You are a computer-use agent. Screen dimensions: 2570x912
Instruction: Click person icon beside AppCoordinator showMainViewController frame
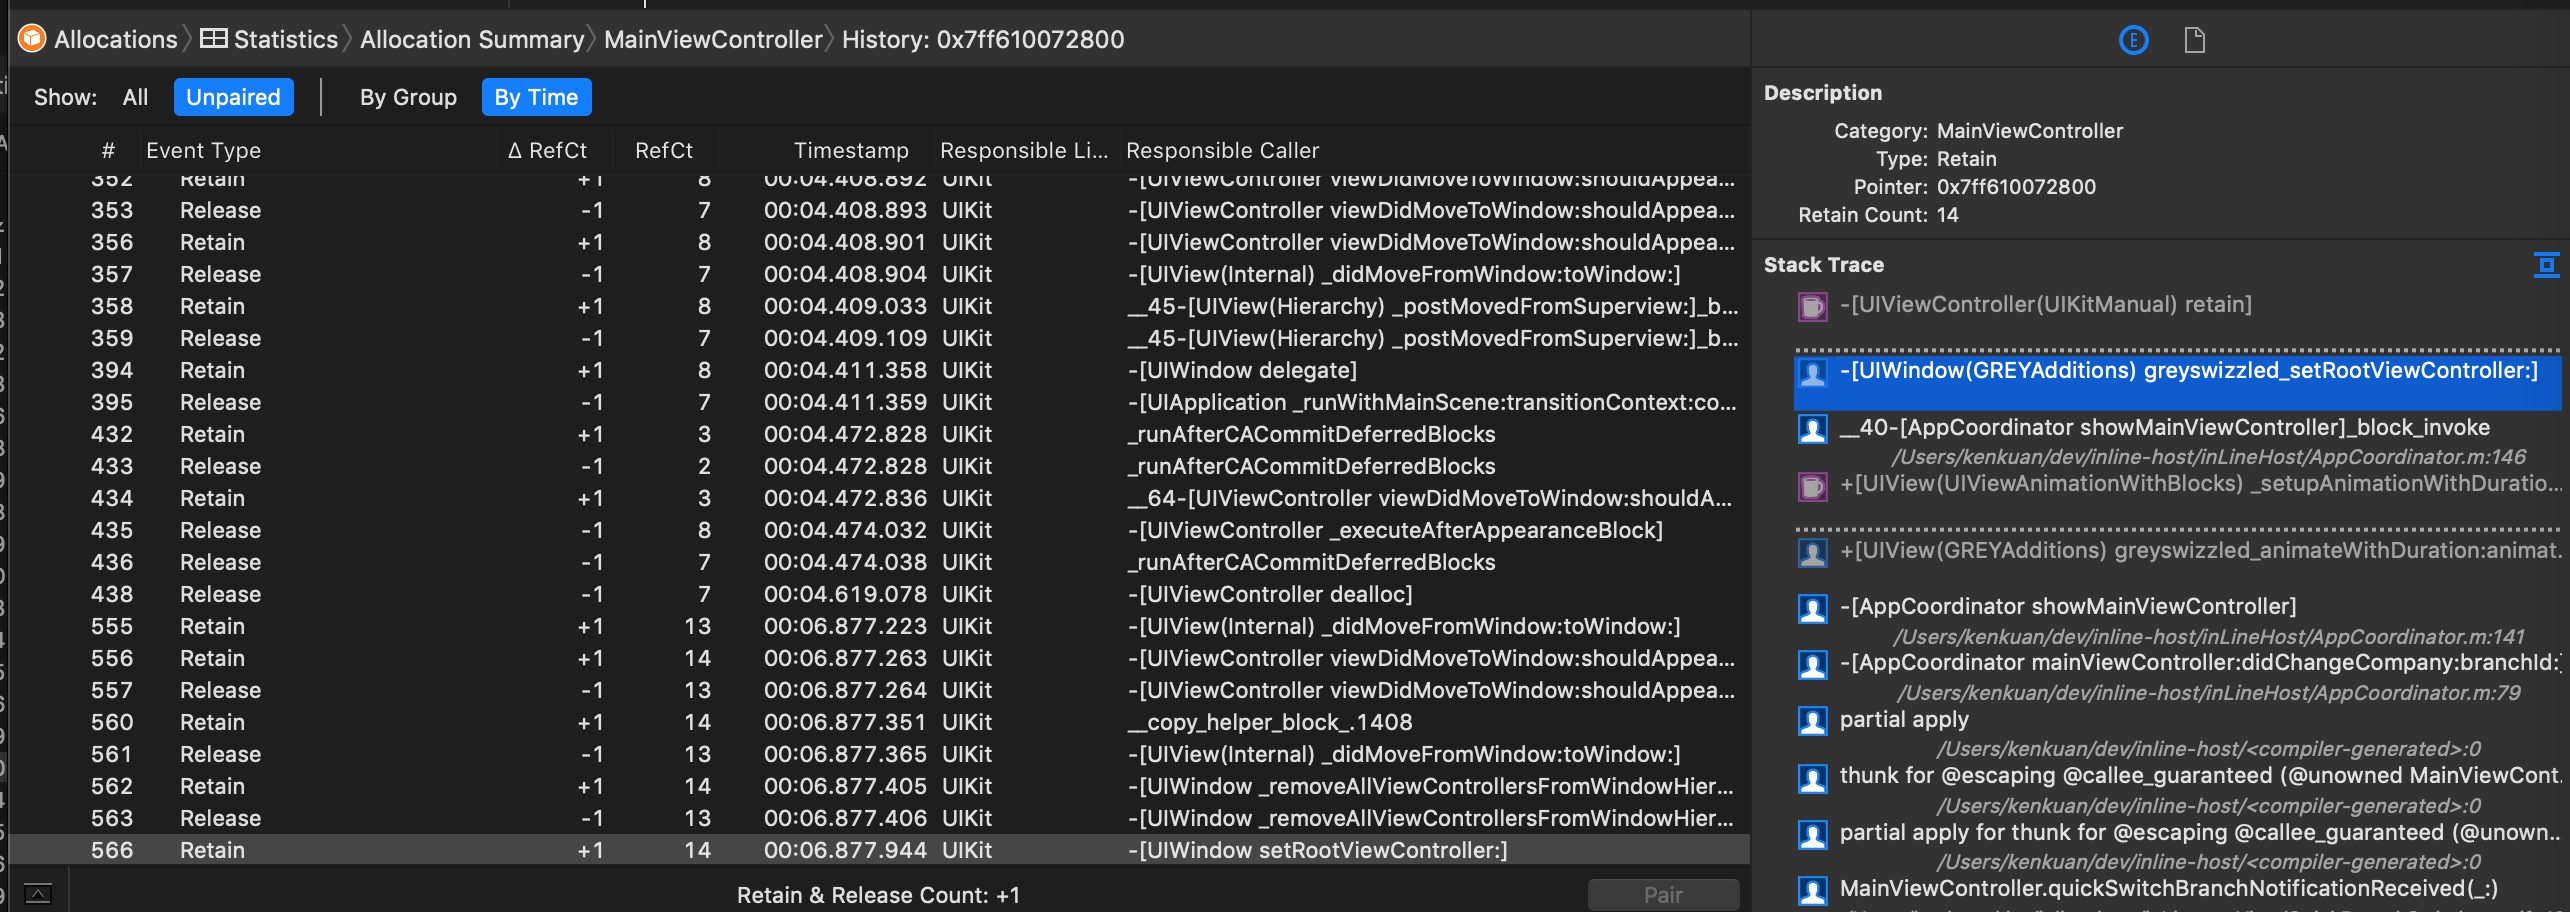tap(1811, 607)
